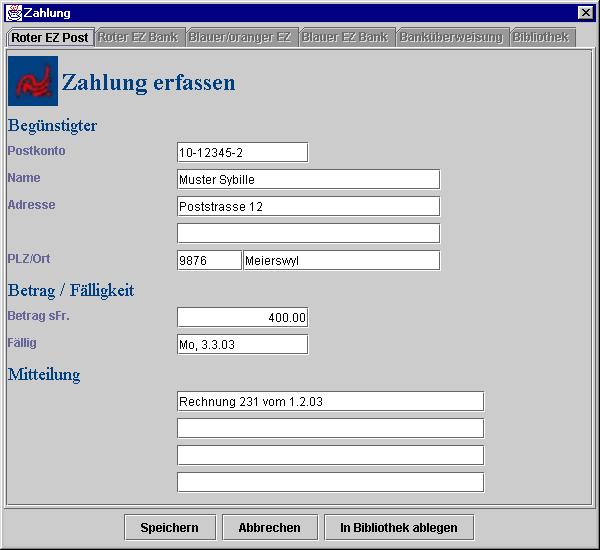Select the Betrag sFr. field with 400.00
Image resolution: width=600 pixels, height=550 pixels.
(x=243, y=317)
